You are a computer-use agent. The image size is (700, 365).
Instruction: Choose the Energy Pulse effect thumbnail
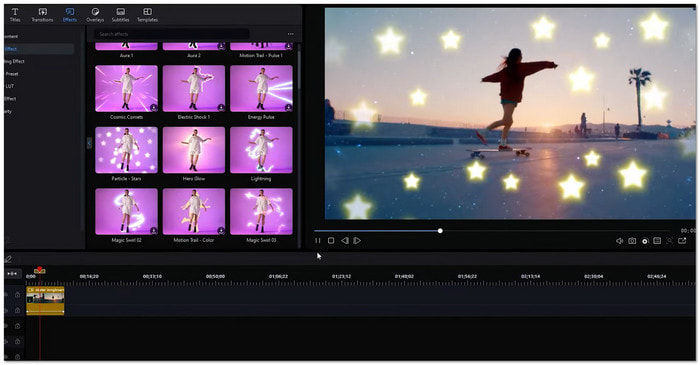261,88
